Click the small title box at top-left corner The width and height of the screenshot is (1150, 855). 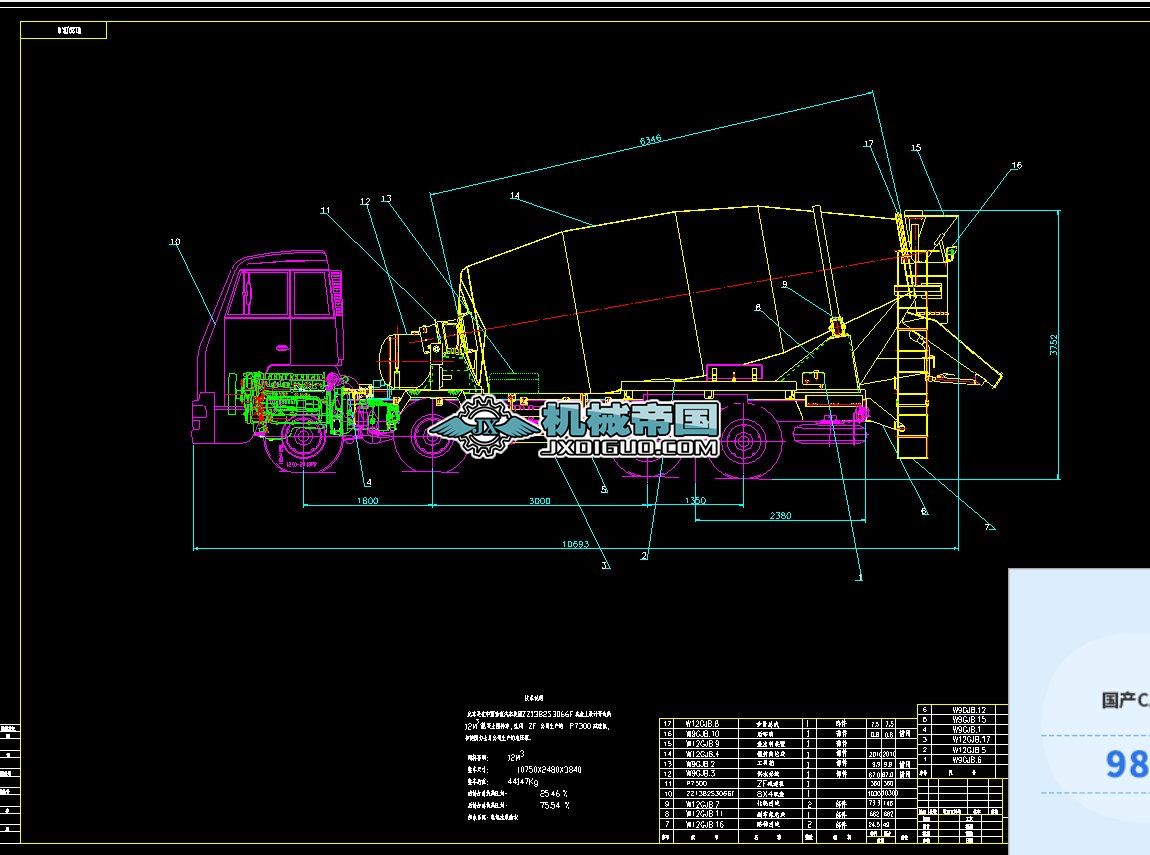tap(64, 30)
